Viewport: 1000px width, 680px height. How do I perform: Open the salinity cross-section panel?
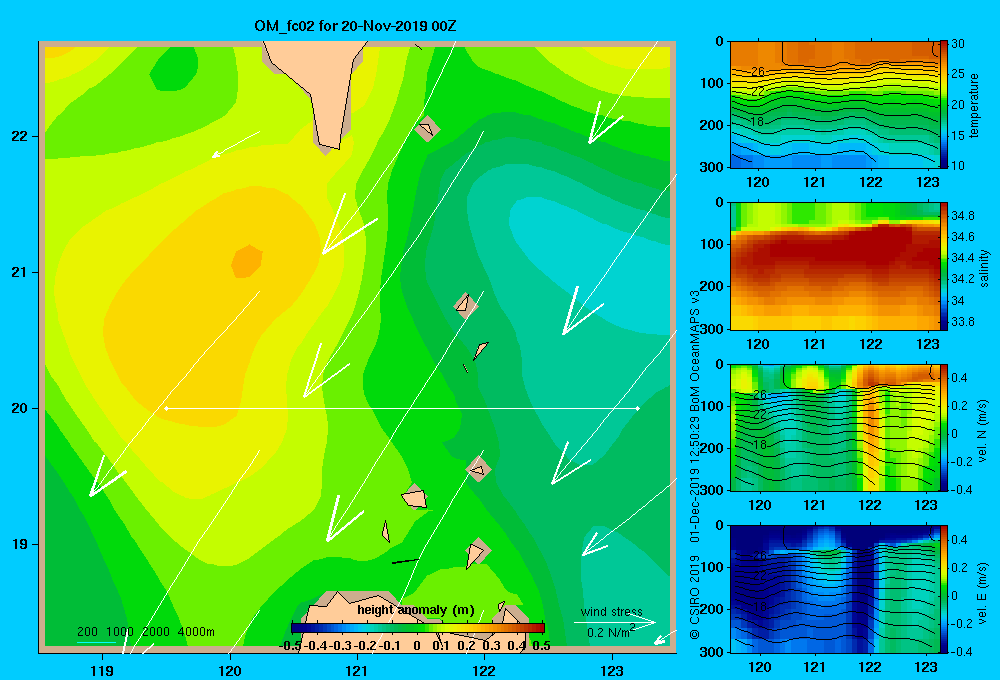(x=834, y=267)
